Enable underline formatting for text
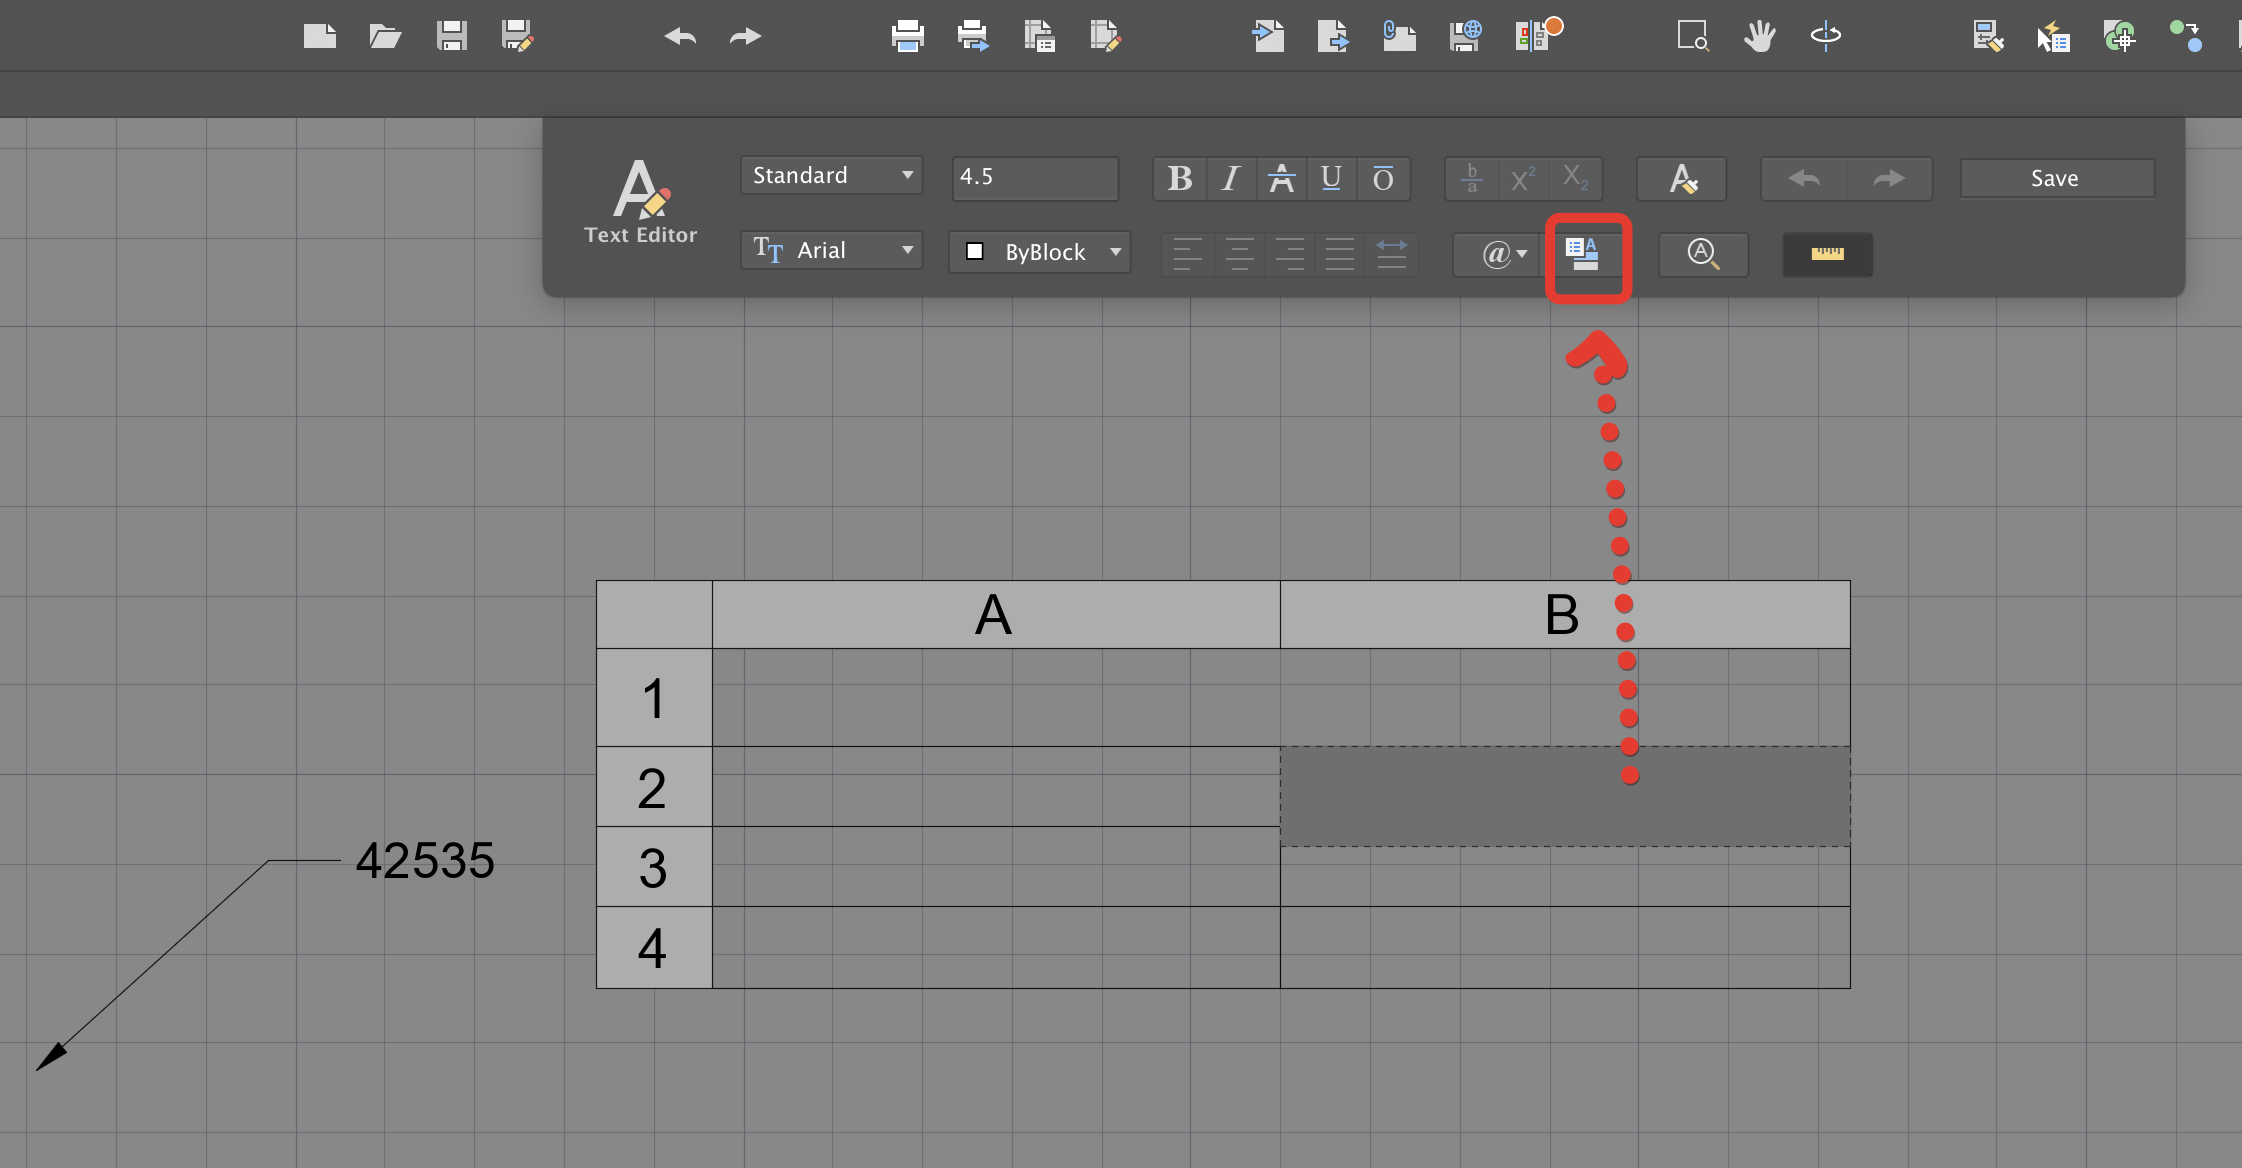 tap(1331, 179)
